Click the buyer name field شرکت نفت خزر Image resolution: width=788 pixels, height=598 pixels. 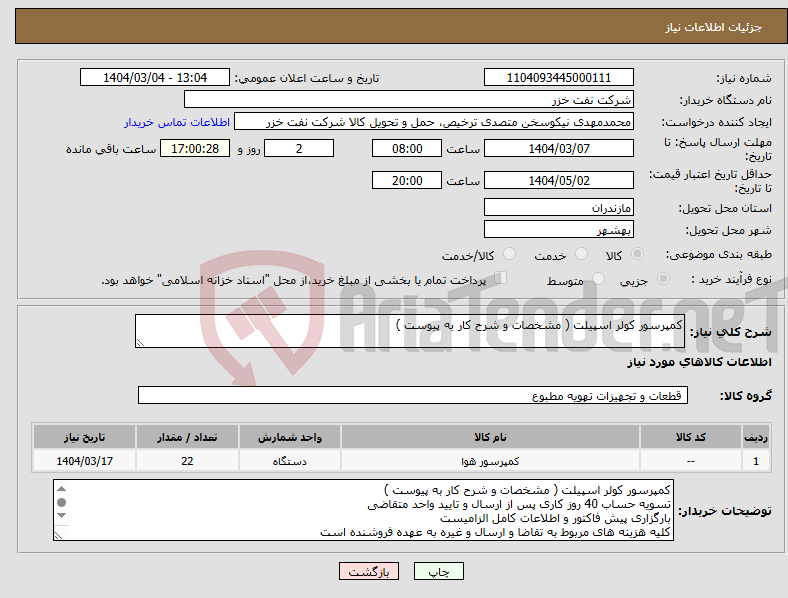[409, 99]
